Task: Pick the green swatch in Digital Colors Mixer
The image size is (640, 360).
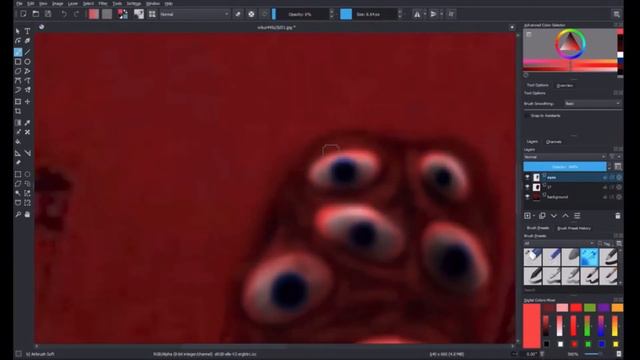Action: (590, 307)
